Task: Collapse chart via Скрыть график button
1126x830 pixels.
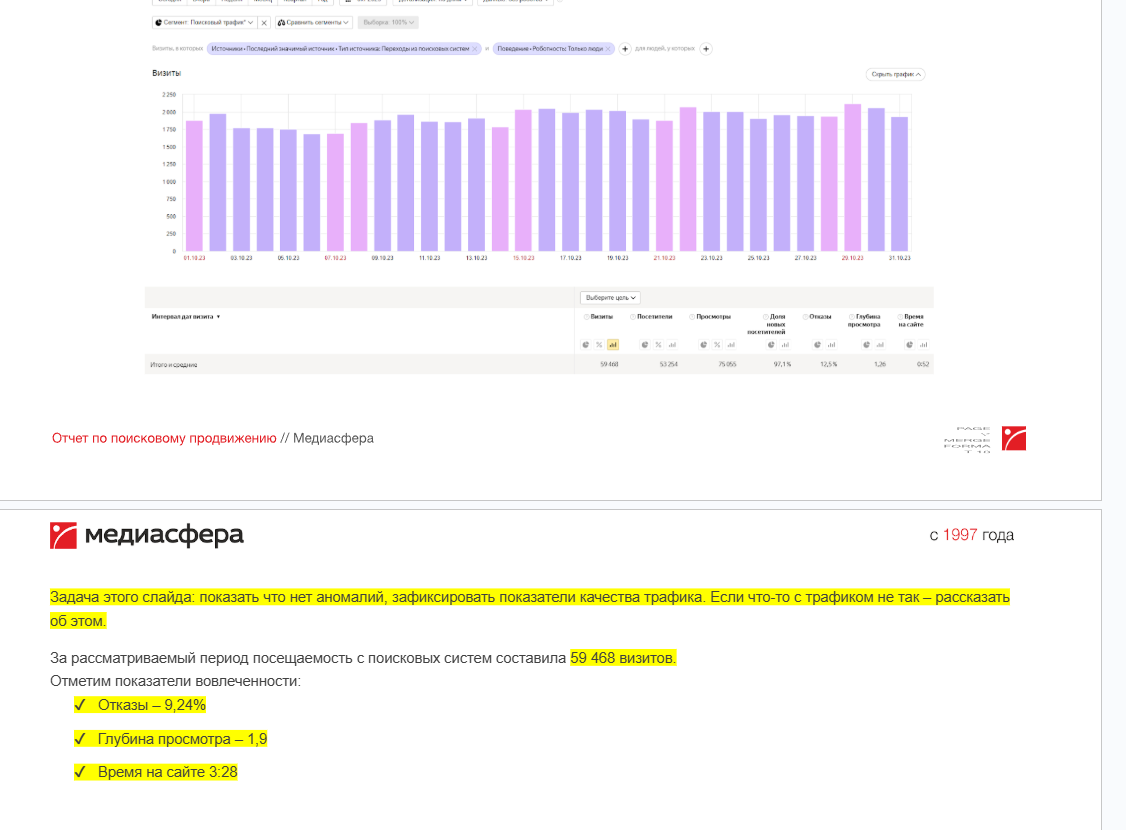Action: pyautogui.click(x=895, y=74)
